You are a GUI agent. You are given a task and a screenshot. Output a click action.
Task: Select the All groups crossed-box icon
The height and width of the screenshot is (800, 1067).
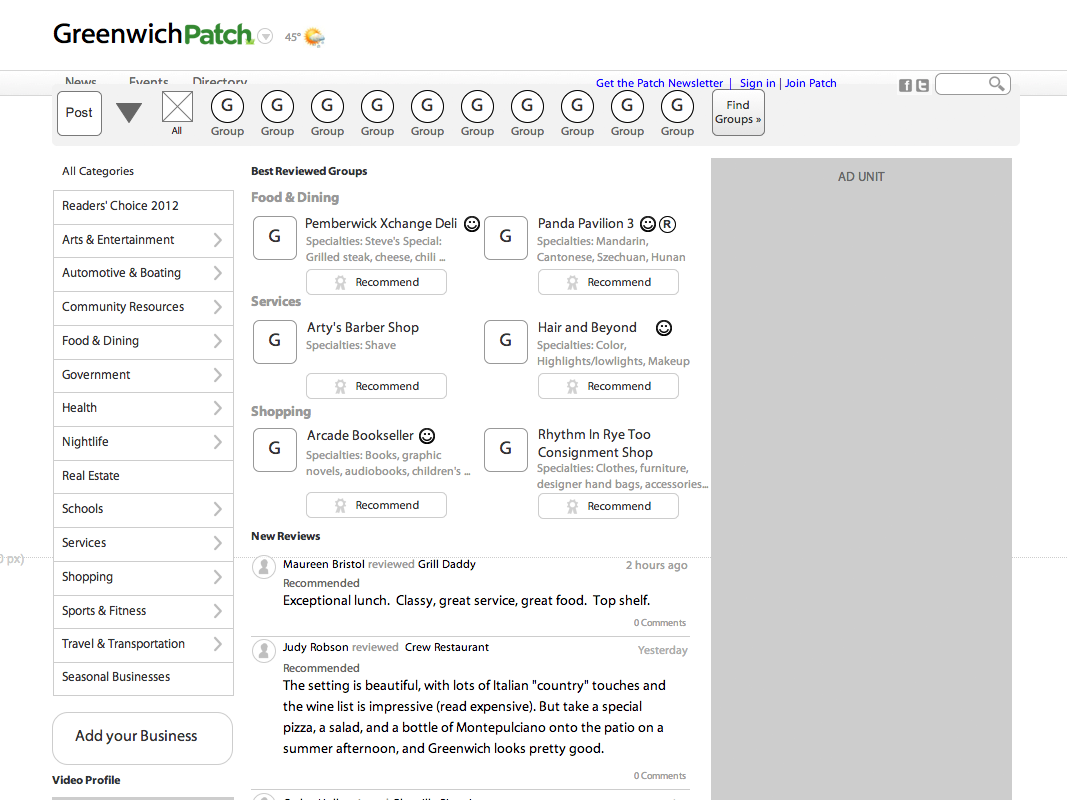[x=177, y=107]
